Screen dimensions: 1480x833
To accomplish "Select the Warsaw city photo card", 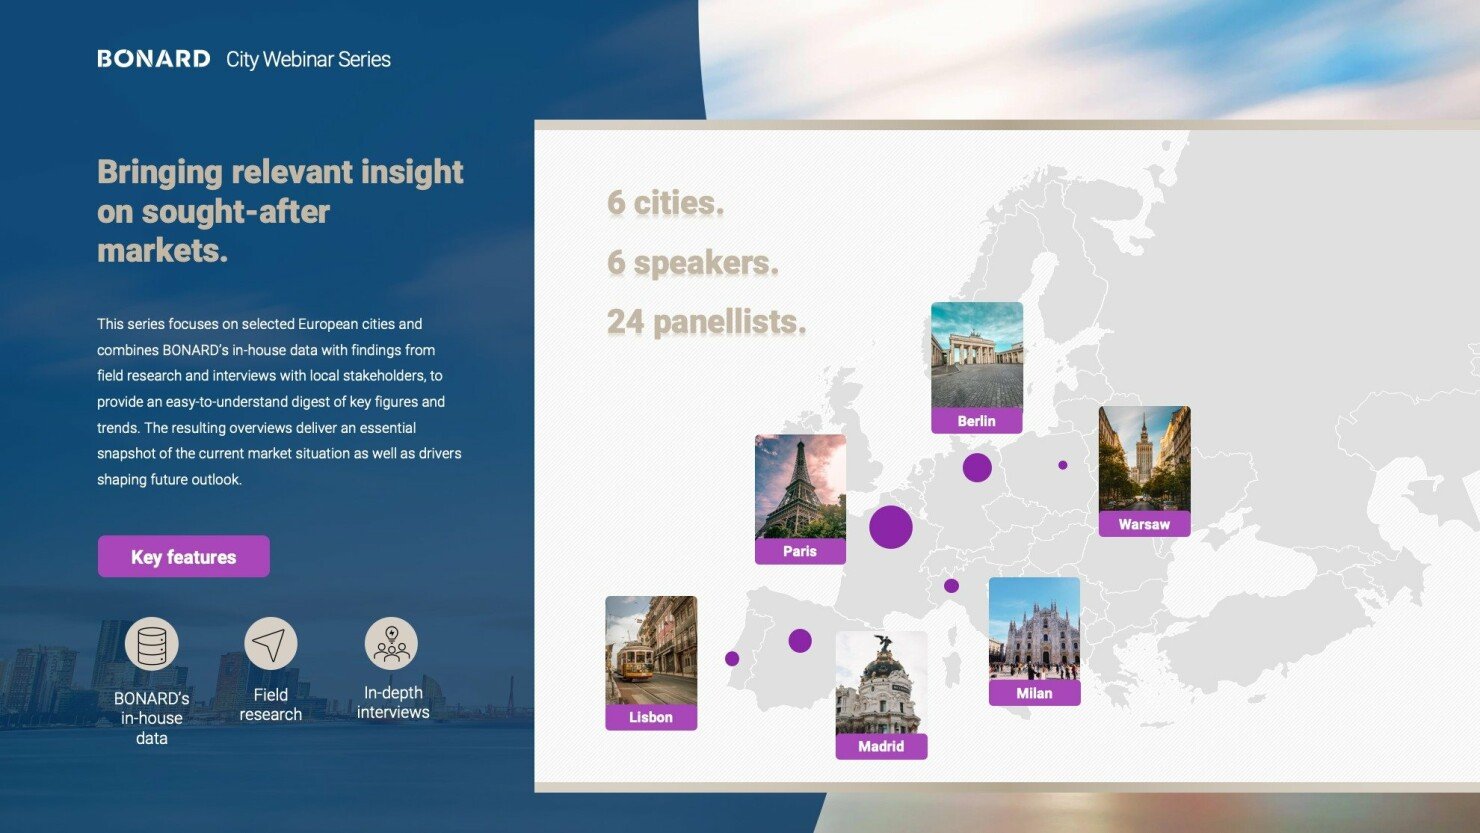I will [x=1144, y=459].
